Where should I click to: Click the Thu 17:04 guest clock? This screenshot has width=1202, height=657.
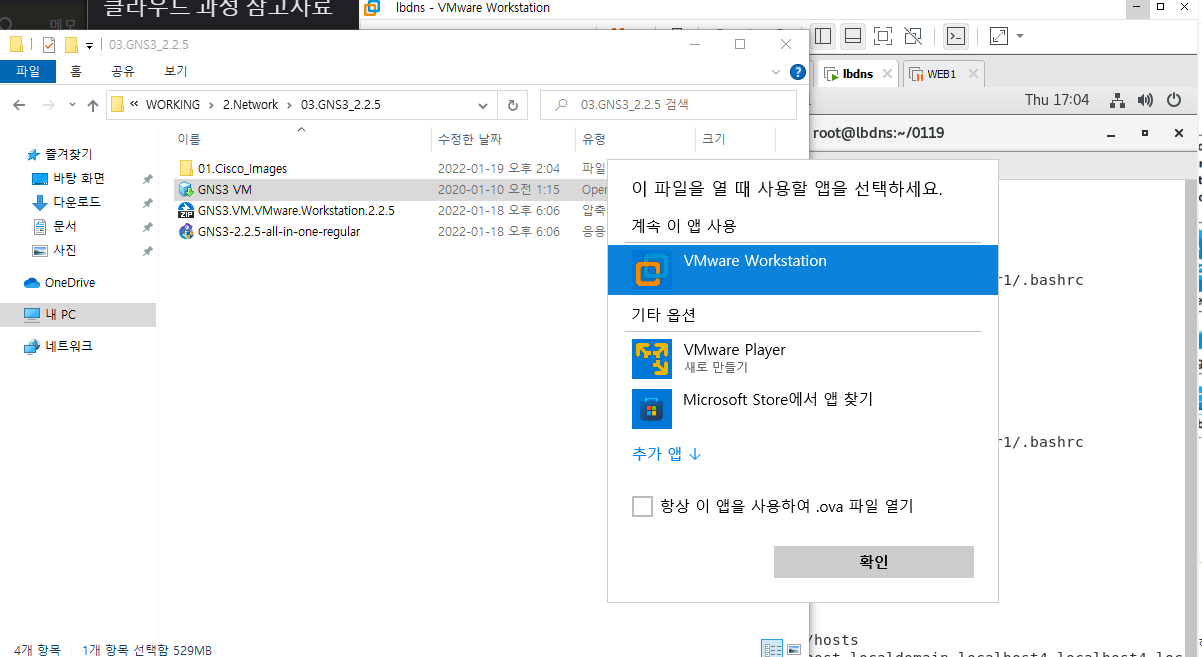pyautogui.click(x=1057, y=100)
